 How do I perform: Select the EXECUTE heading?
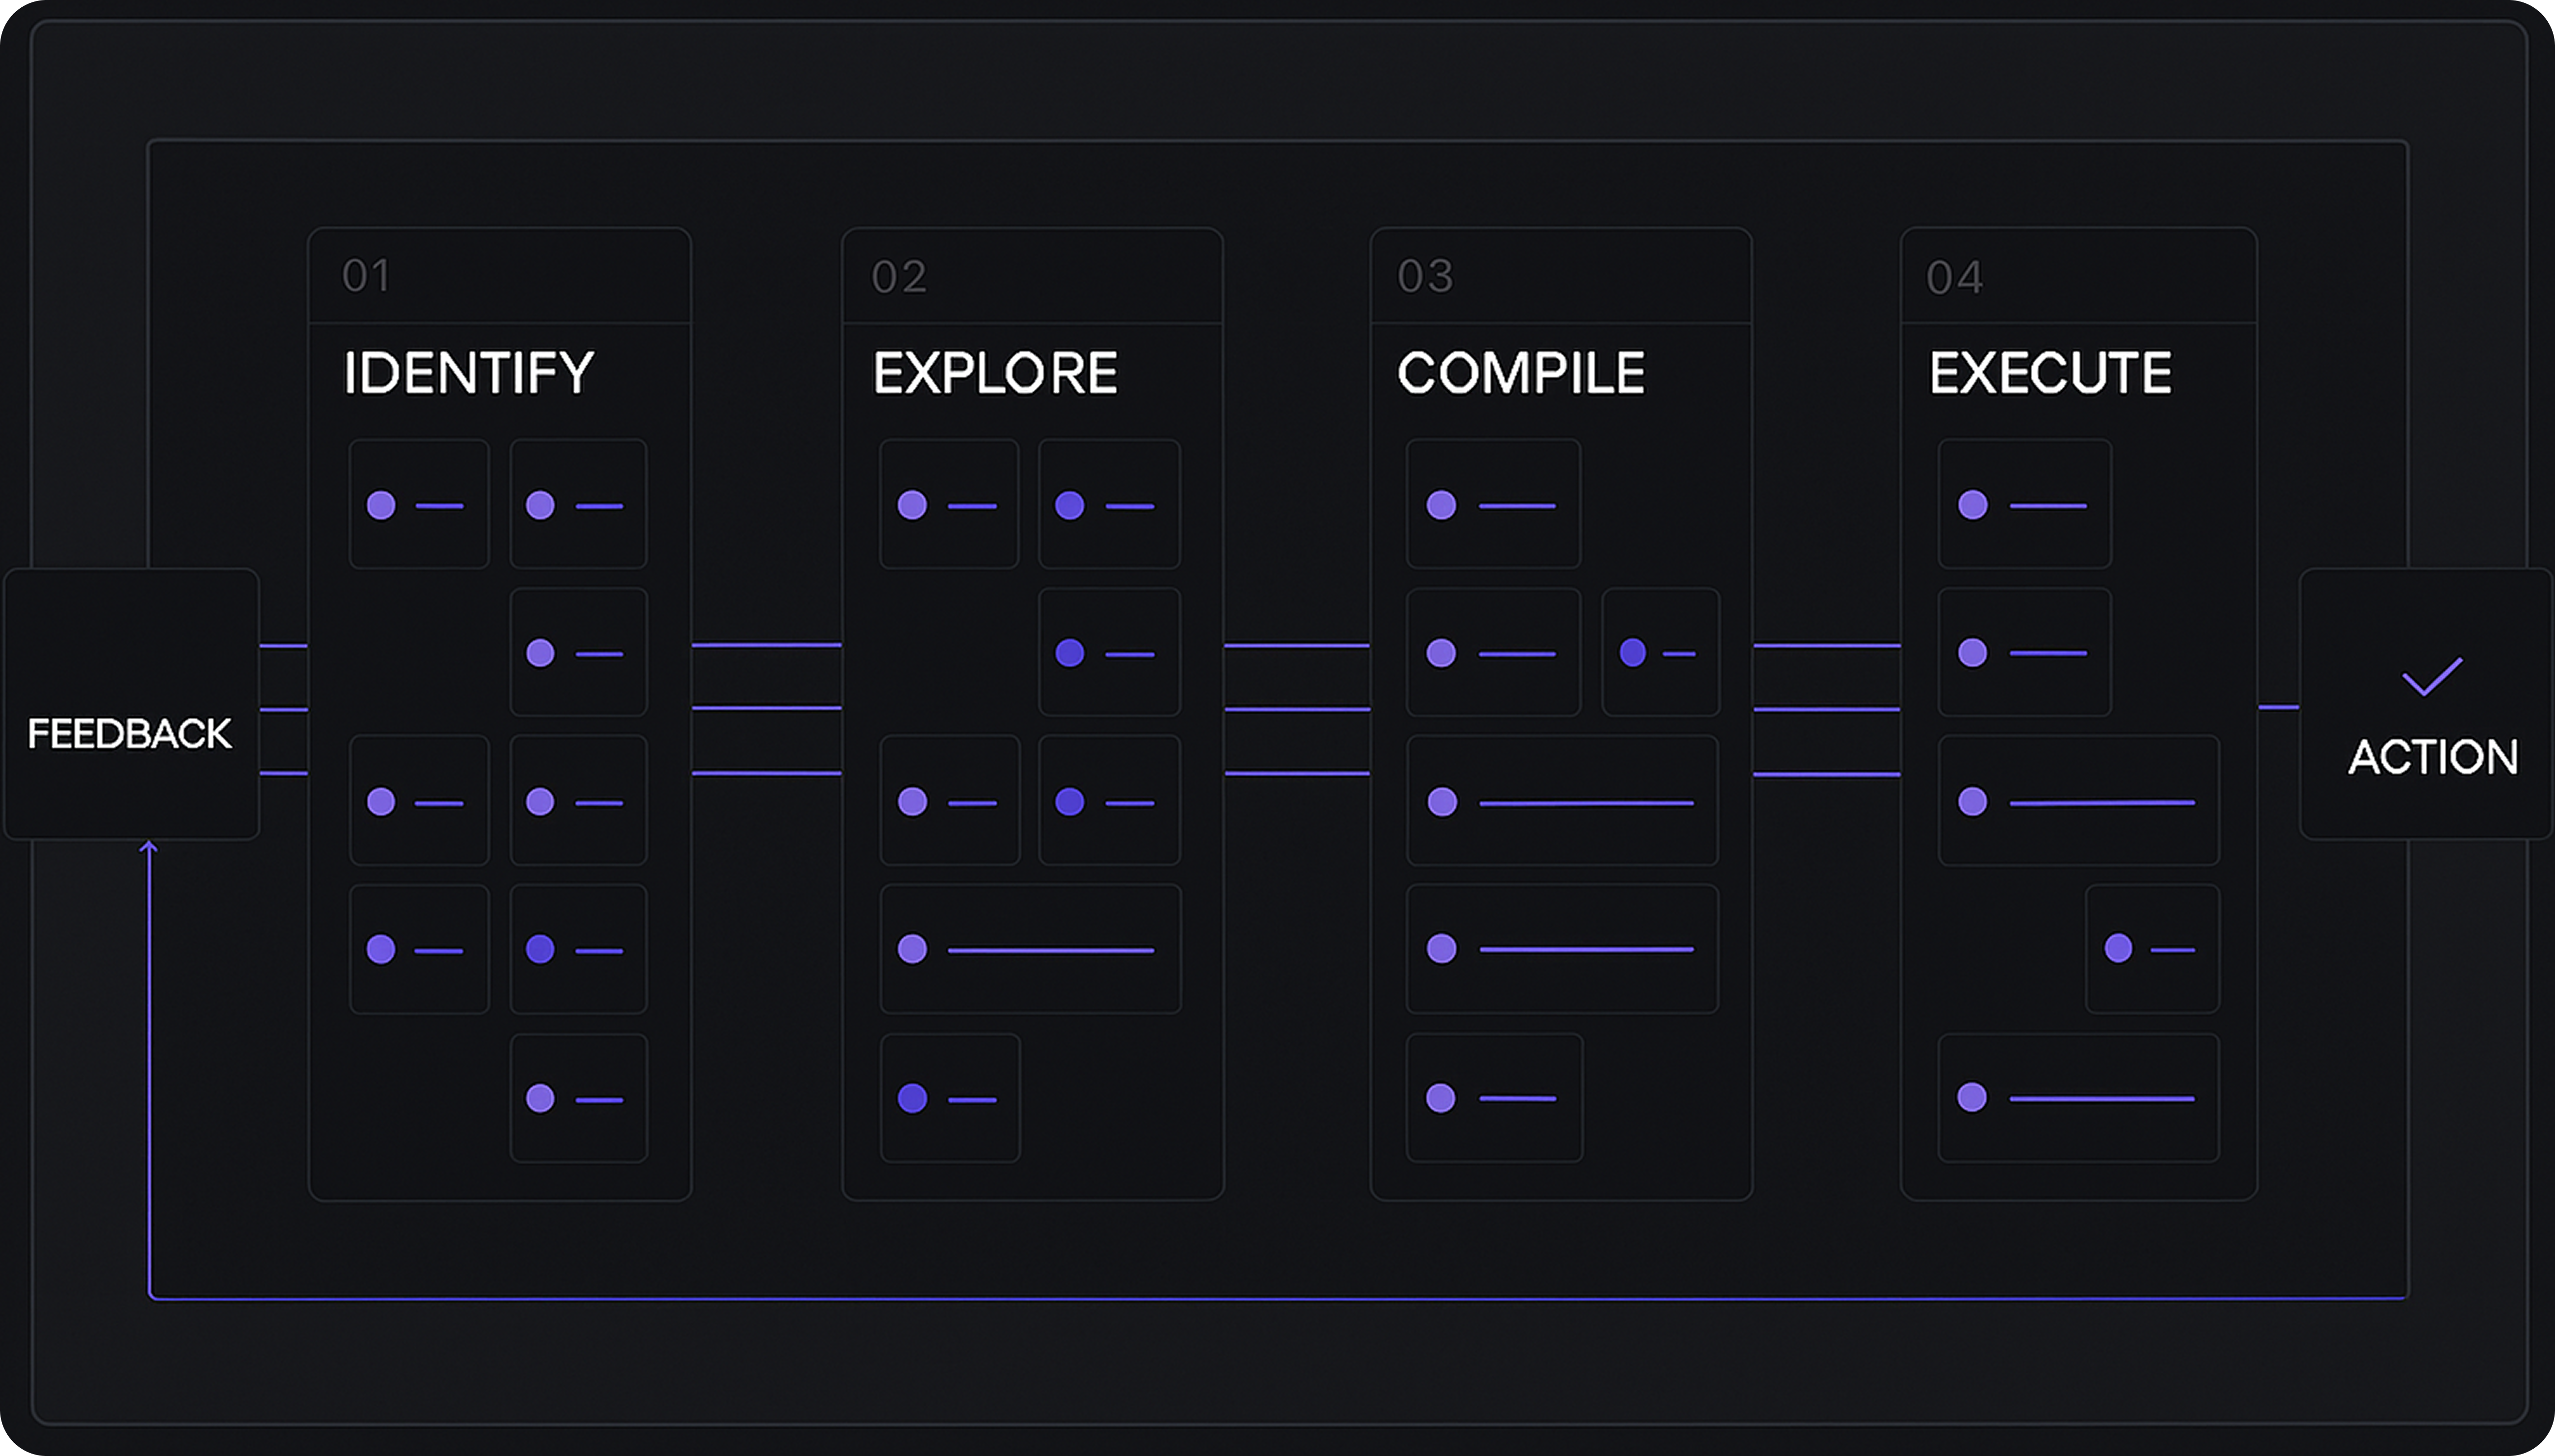(2050, 373)
